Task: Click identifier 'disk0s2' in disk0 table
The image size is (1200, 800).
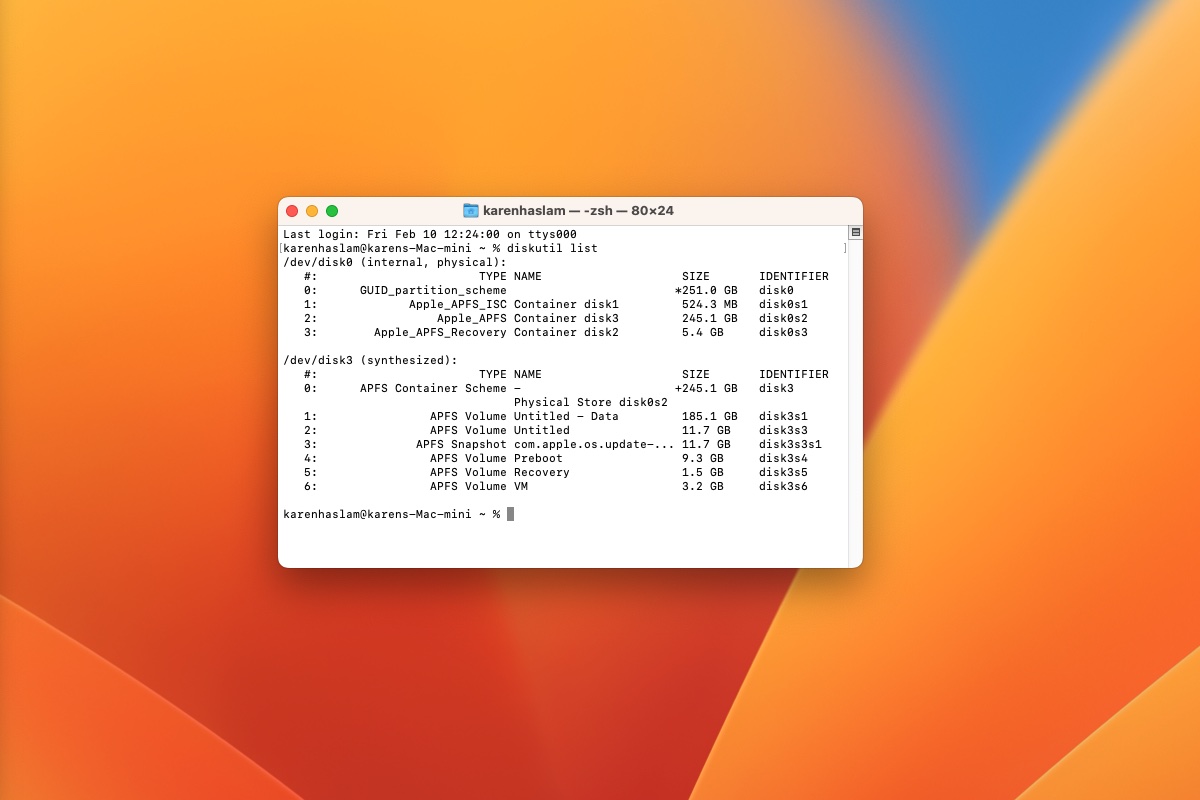Action: [783, 318]
